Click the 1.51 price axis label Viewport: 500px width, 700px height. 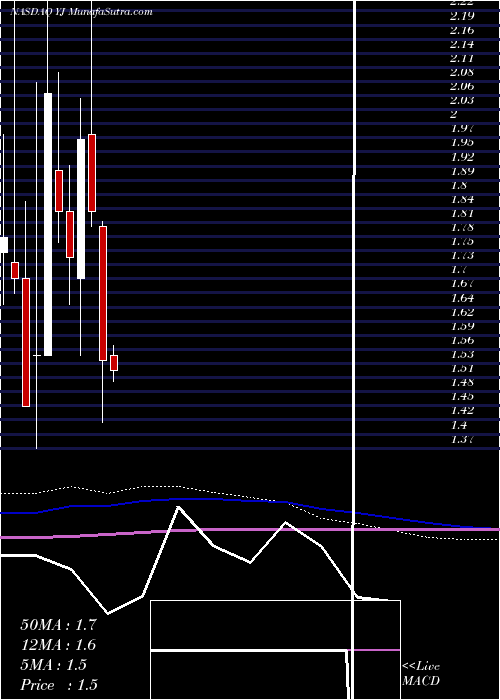pos(462,368)
